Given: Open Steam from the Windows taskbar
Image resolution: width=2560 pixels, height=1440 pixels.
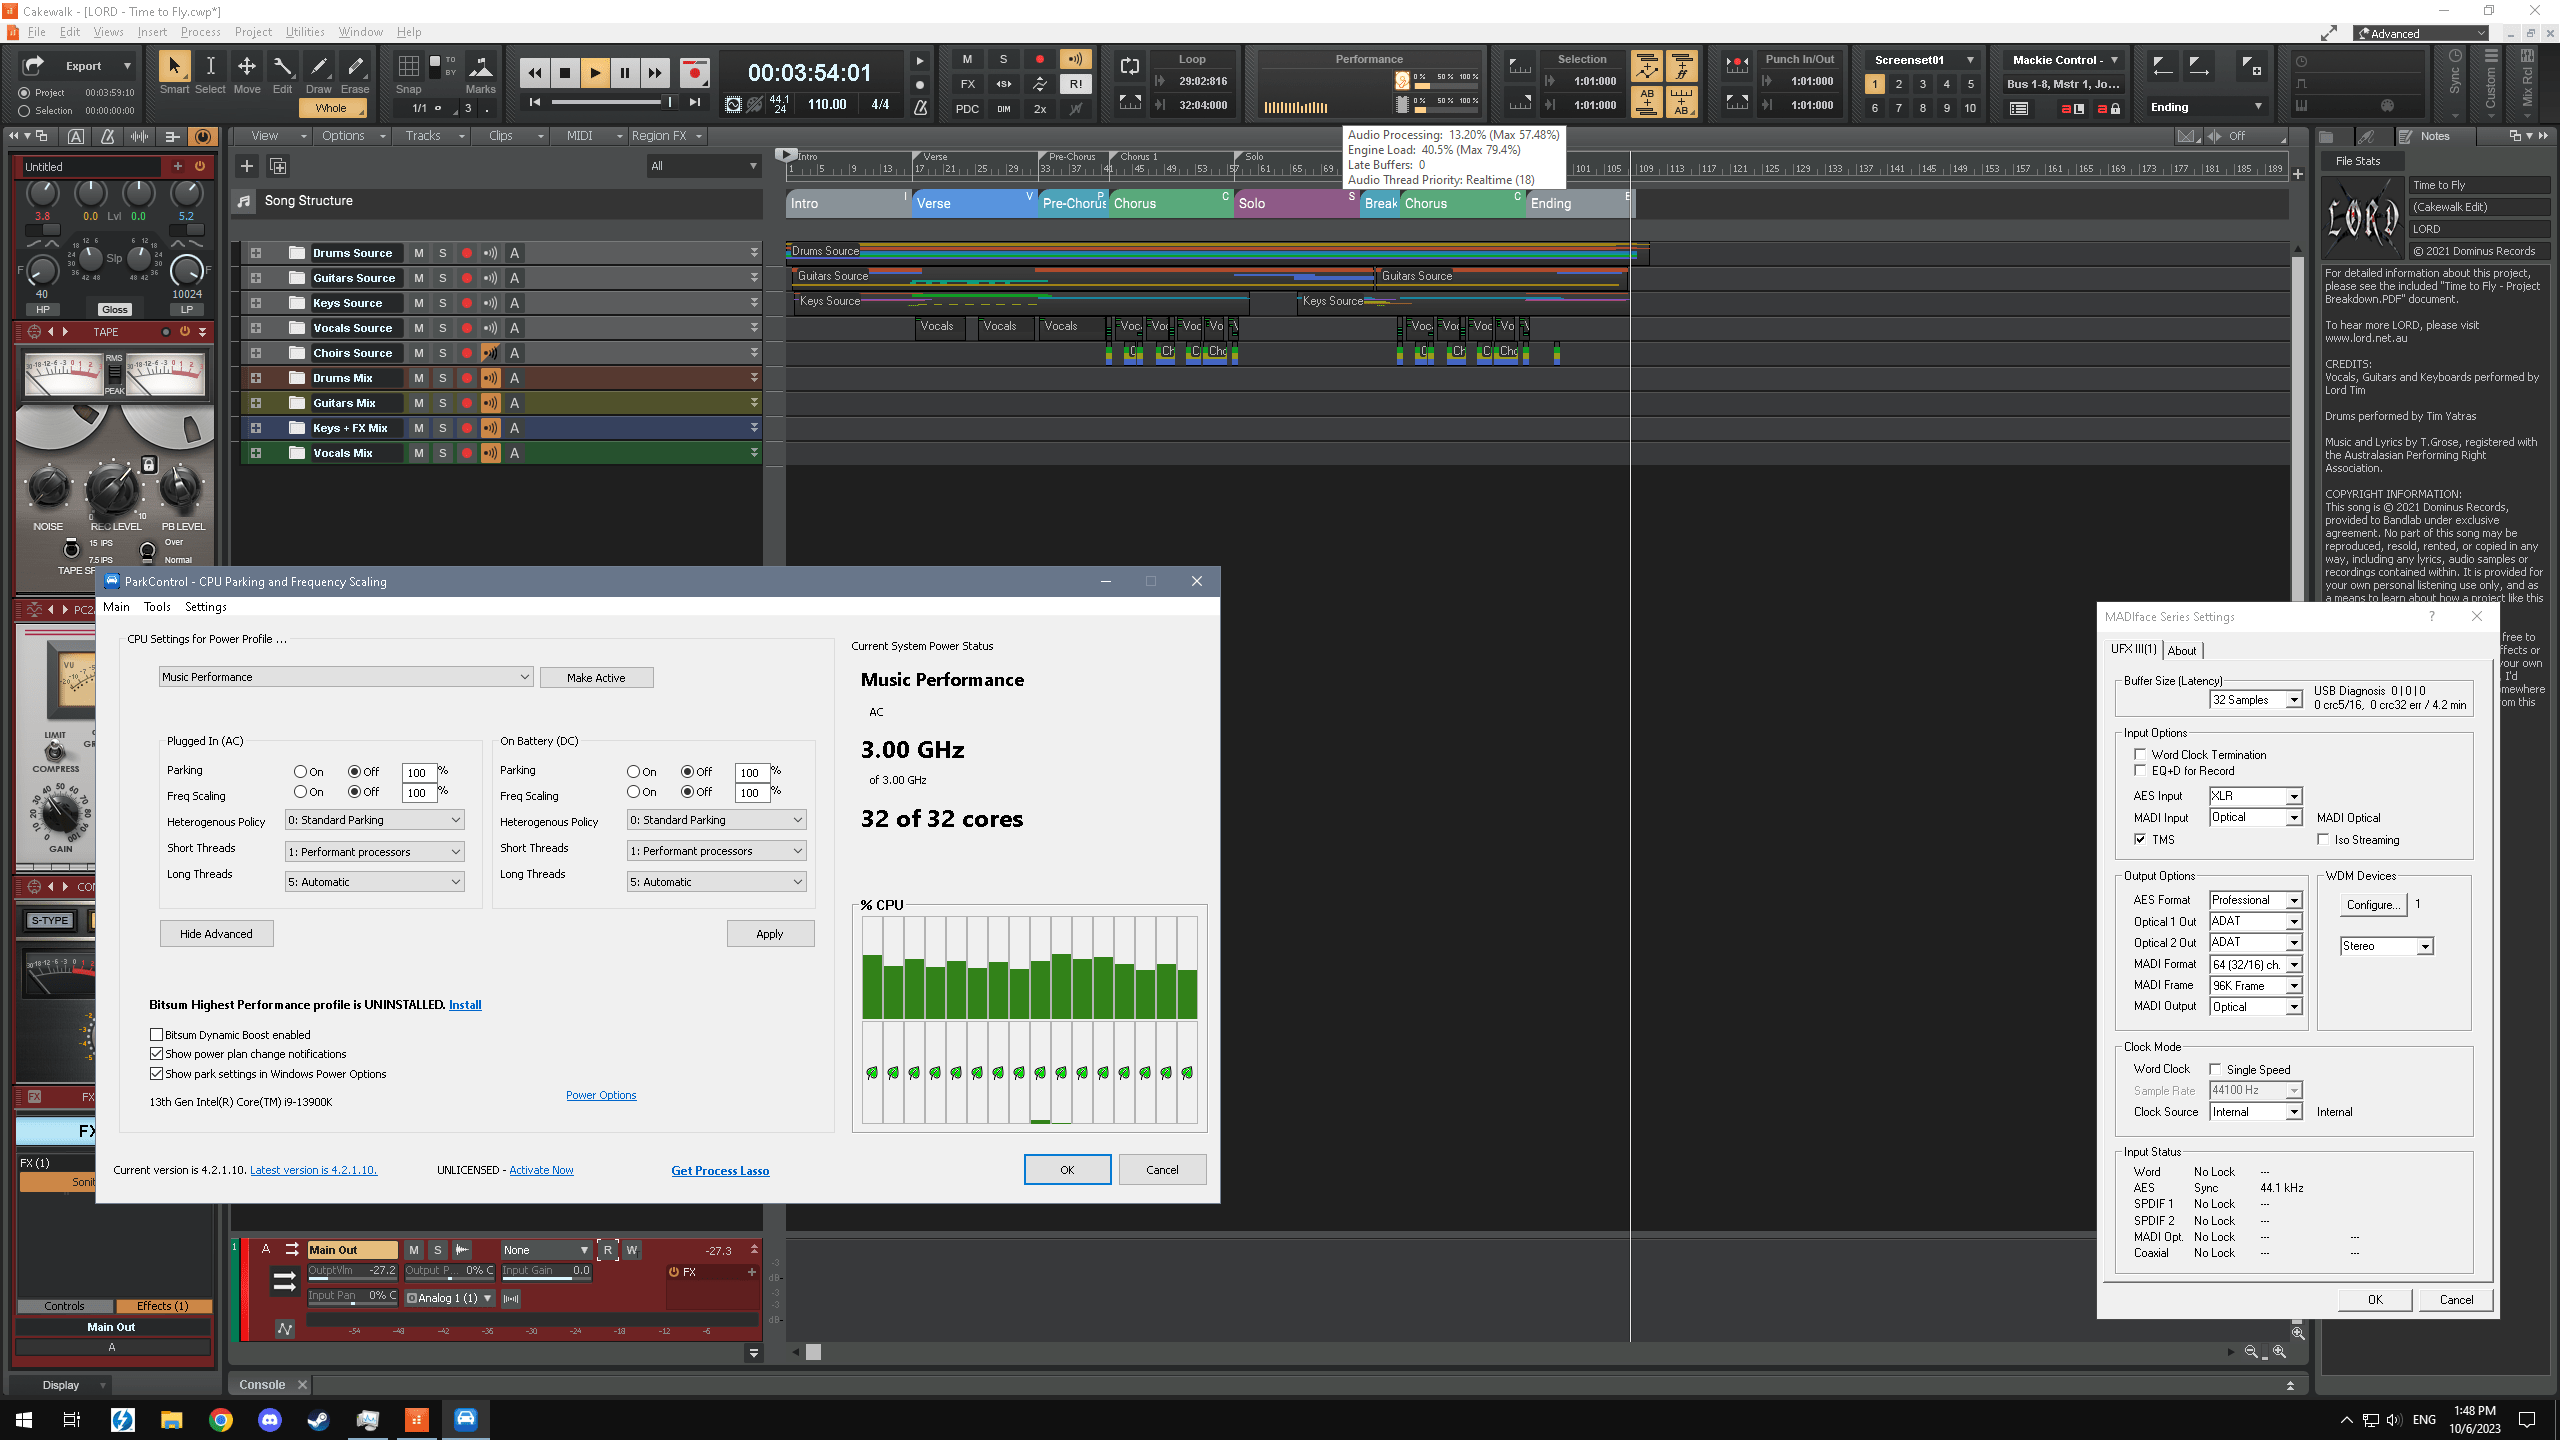Looking at the screenshot, I should tap(318, 1419).
